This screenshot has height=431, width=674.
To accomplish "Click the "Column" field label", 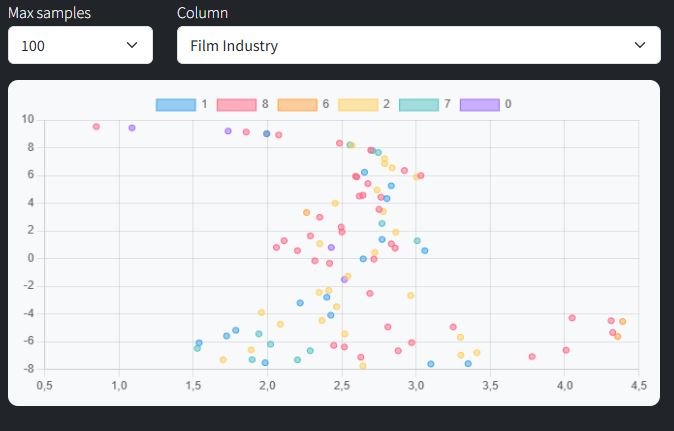I will [202, 13].
